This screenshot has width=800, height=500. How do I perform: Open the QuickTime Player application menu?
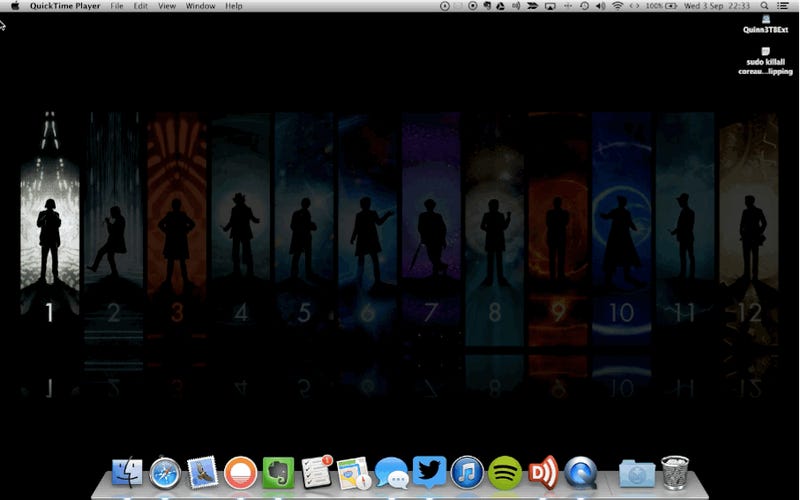tap(65, 6)
